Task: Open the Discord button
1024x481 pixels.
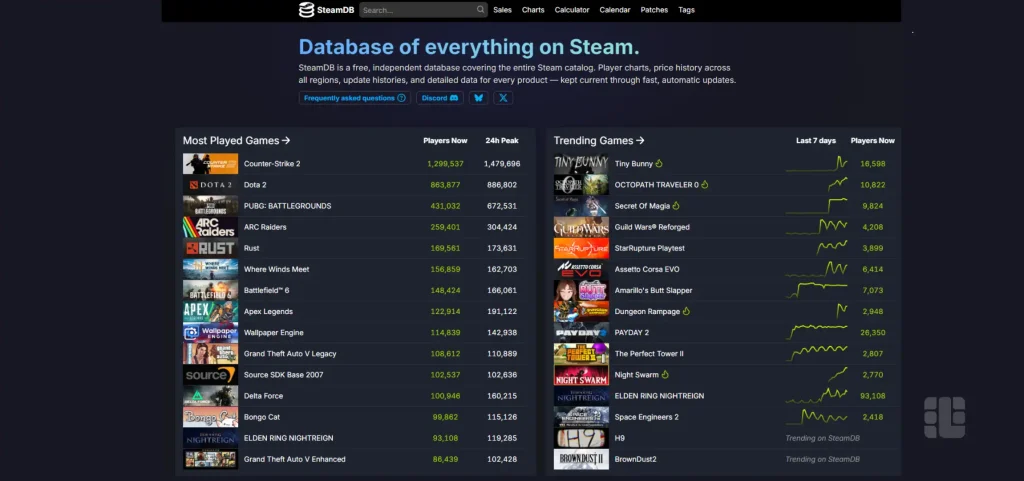Action: tap(440, 98)
